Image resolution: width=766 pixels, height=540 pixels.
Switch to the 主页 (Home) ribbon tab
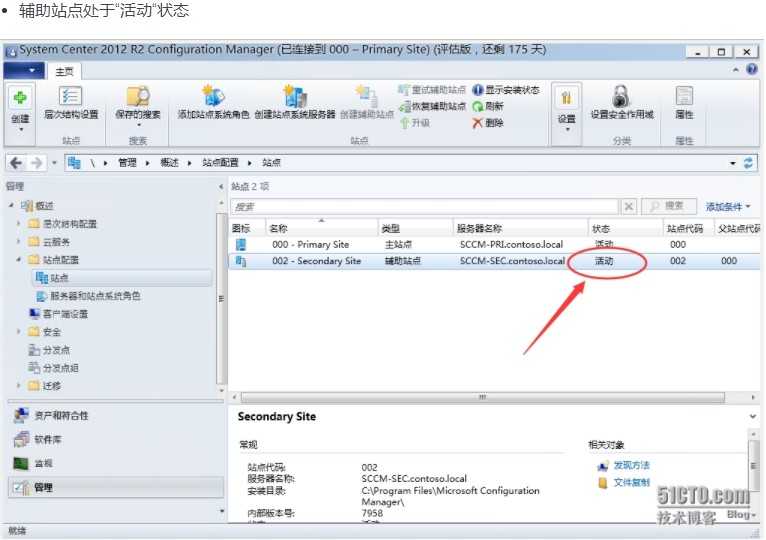(x=64, y=72)
